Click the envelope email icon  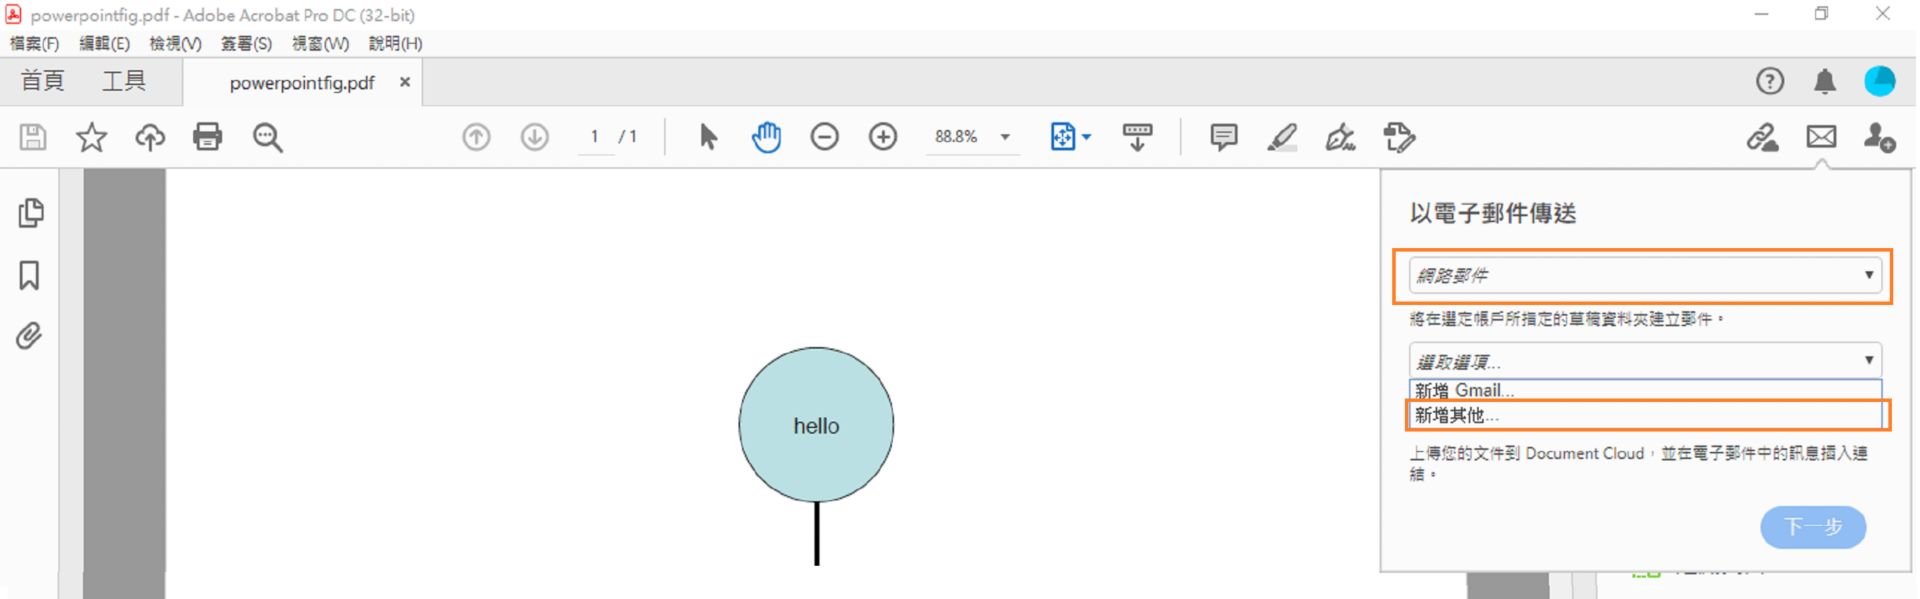1821,136
